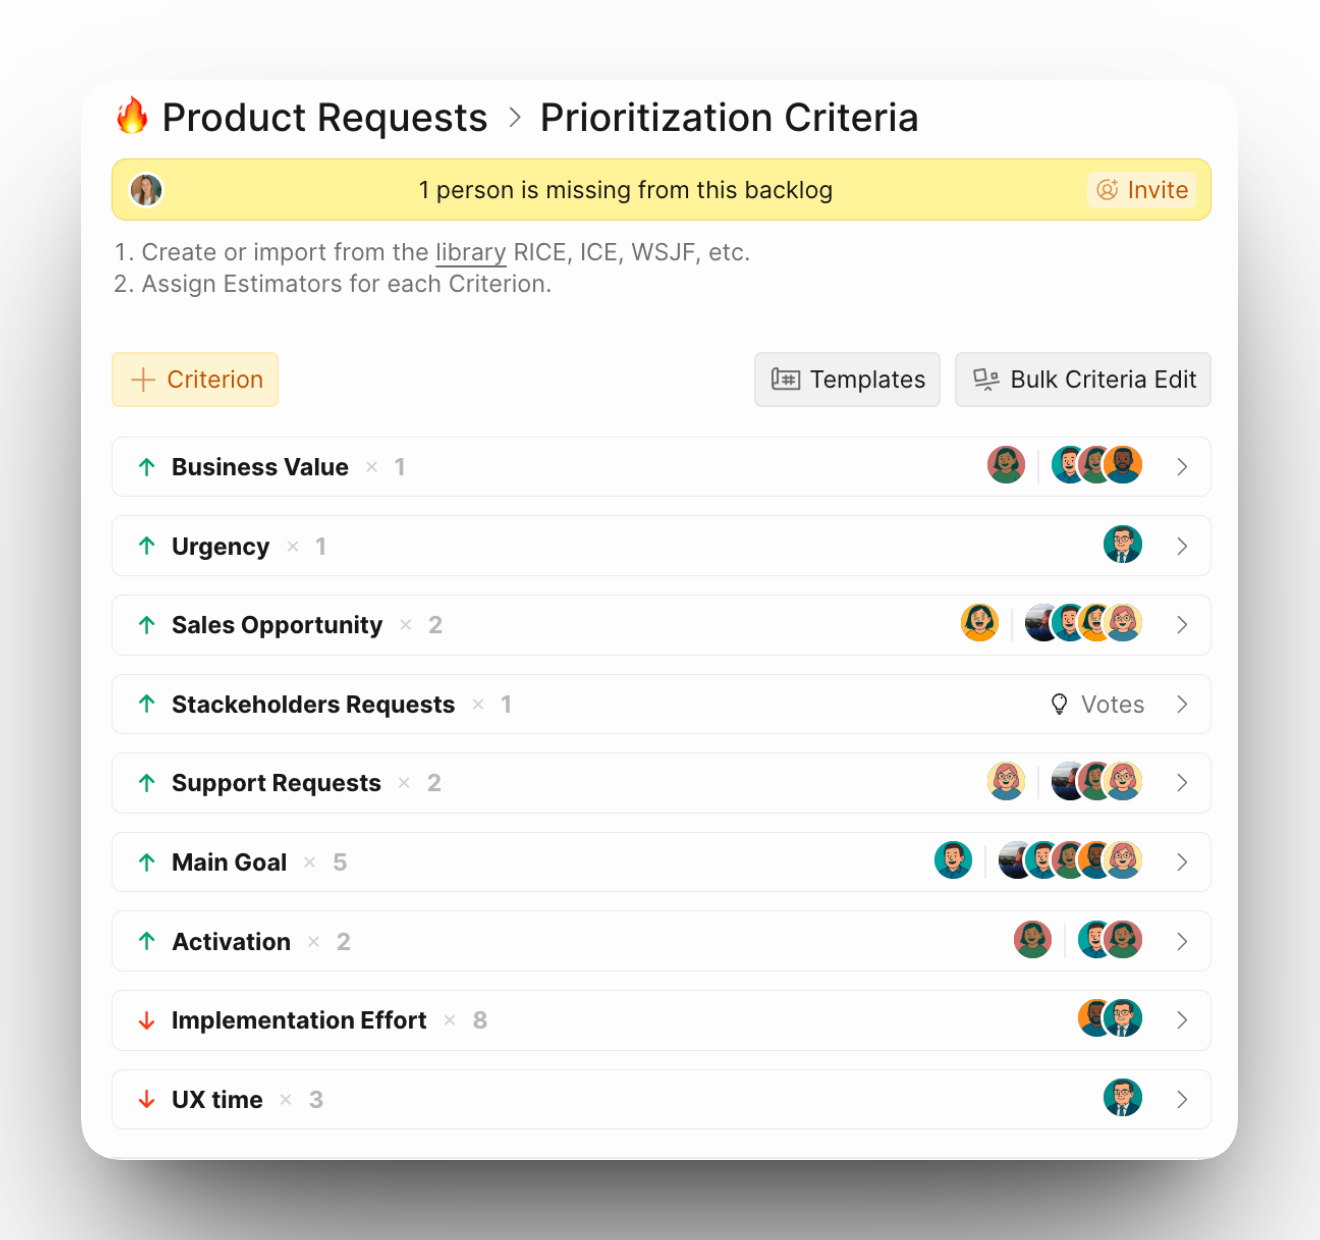The height and width of the screenshot is (1240, 1320).
Task: Open Bulk Criteria Edit
Action: [1083, 380]
